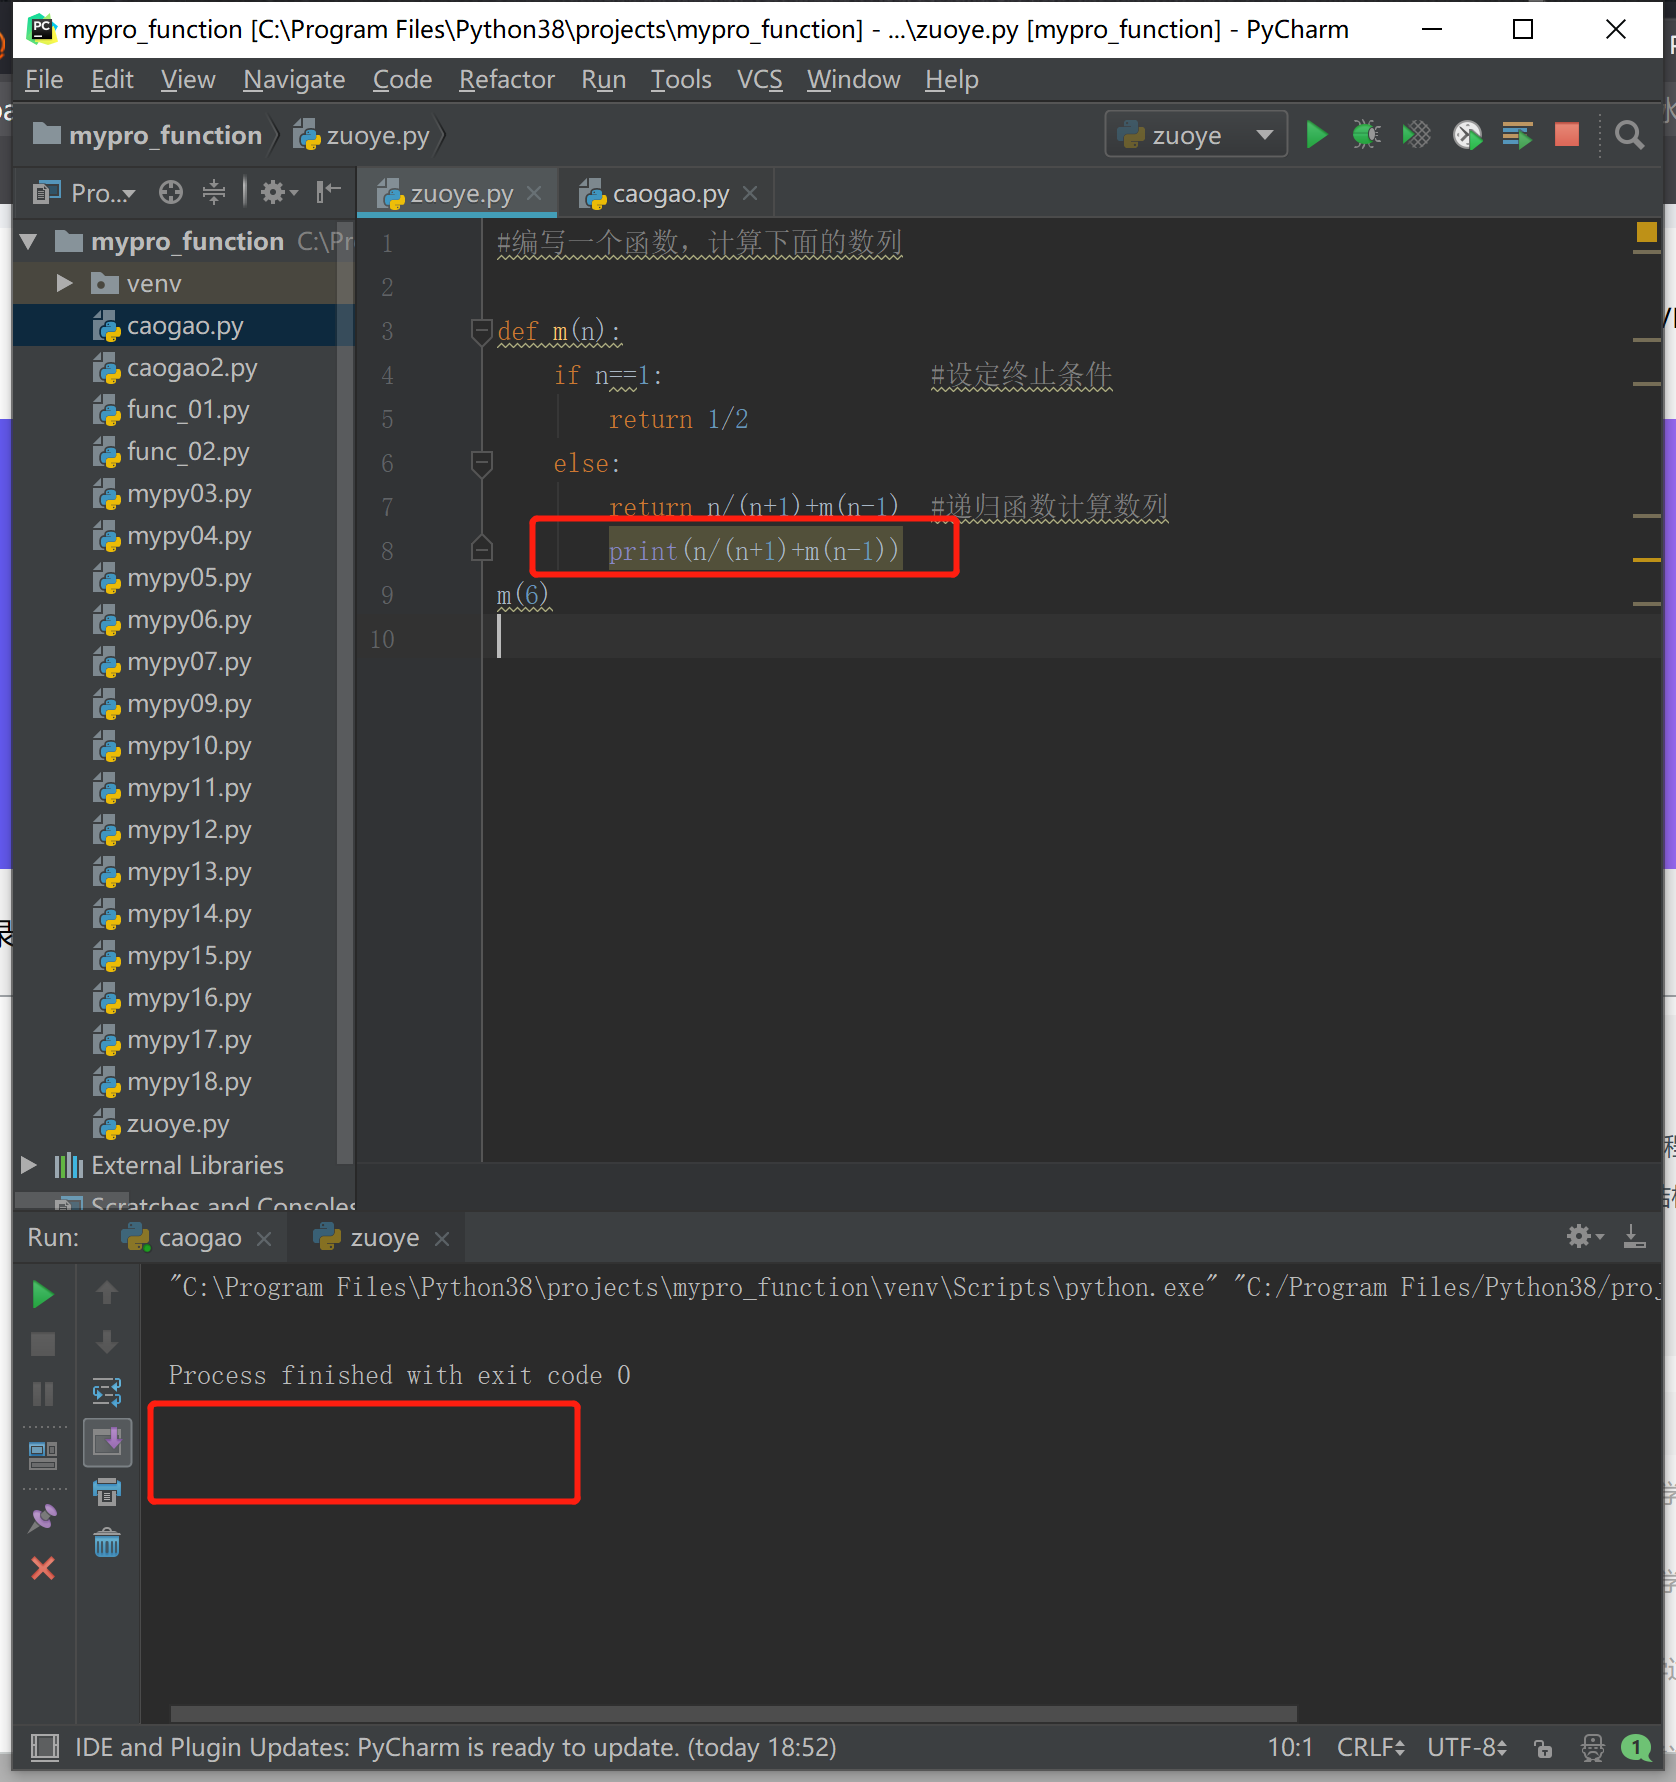Collapse the mypro_function project root
This screenshot has width=1676, height=1782.
28,241
